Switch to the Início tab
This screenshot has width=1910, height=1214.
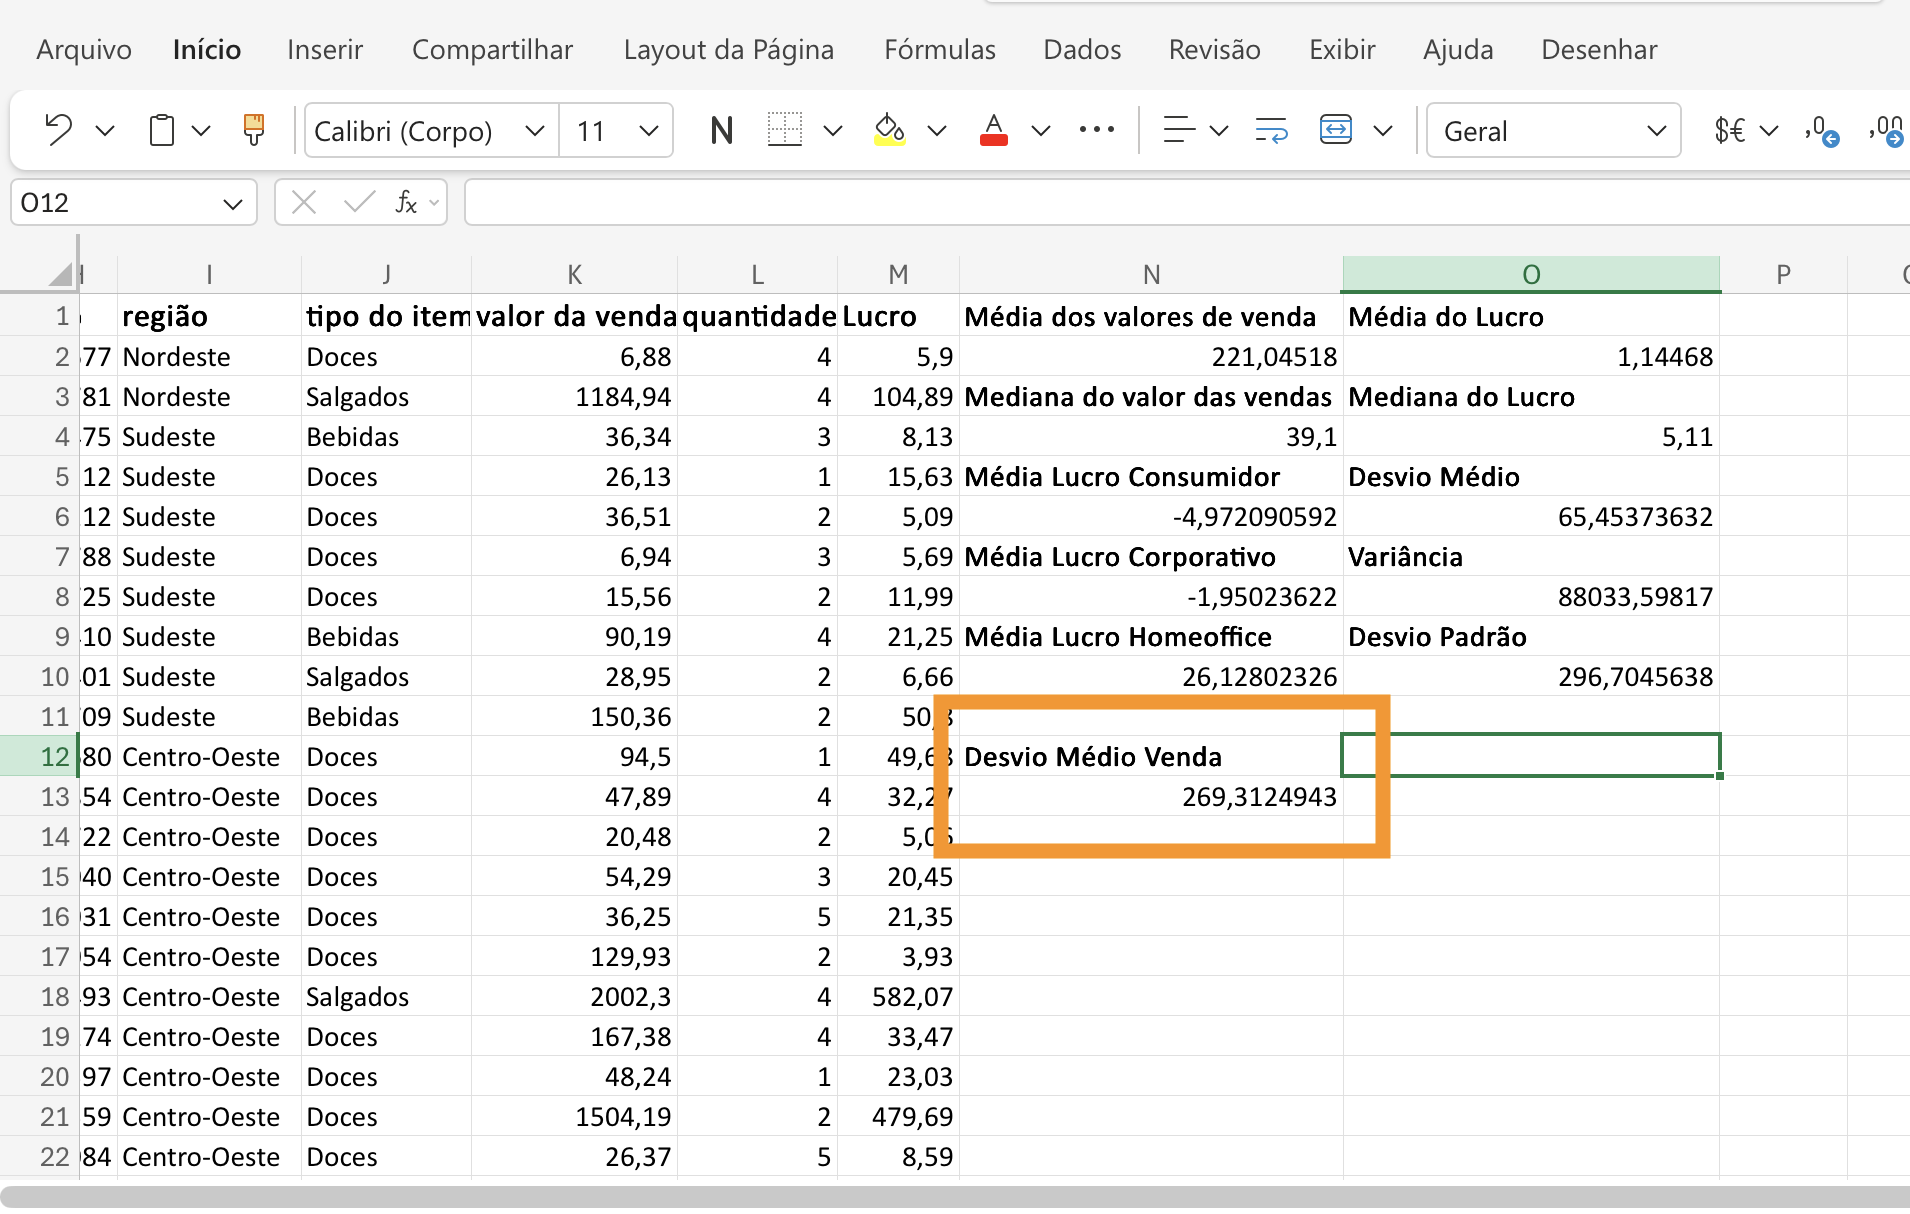click(207, 50)
